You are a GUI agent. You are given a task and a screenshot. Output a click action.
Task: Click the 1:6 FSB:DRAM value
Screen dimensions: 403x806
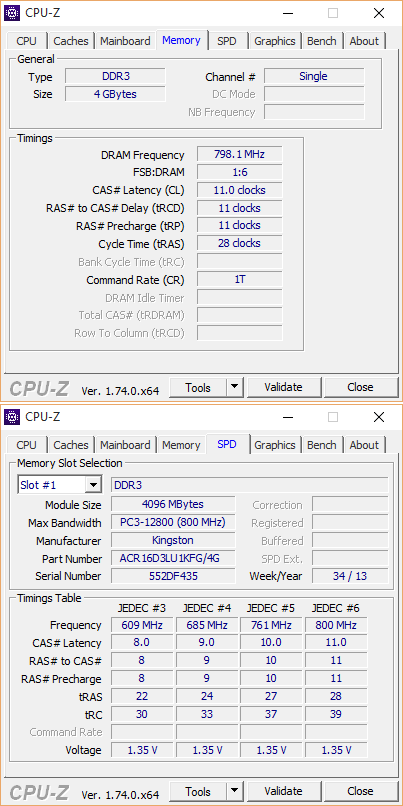pyautogui.click(x=240, y=172)
